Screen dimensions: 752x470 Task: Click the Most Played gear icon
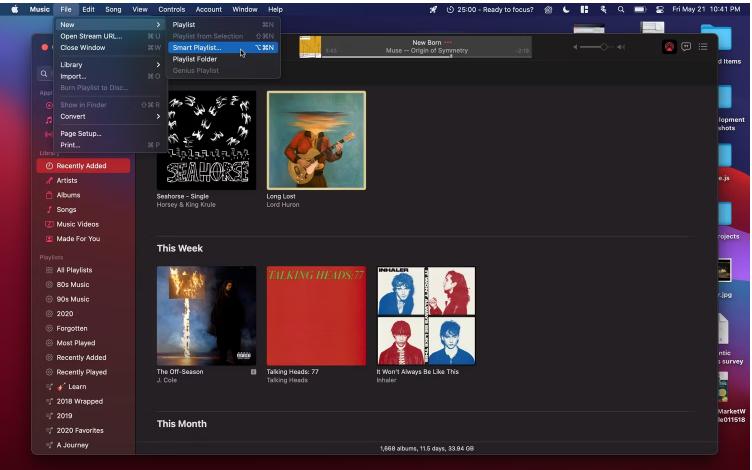pyautogui.click(x=48, y=343)
